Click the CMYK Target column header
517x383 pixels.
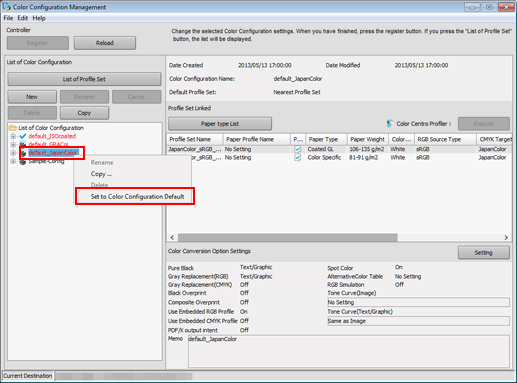pos(495,139)
